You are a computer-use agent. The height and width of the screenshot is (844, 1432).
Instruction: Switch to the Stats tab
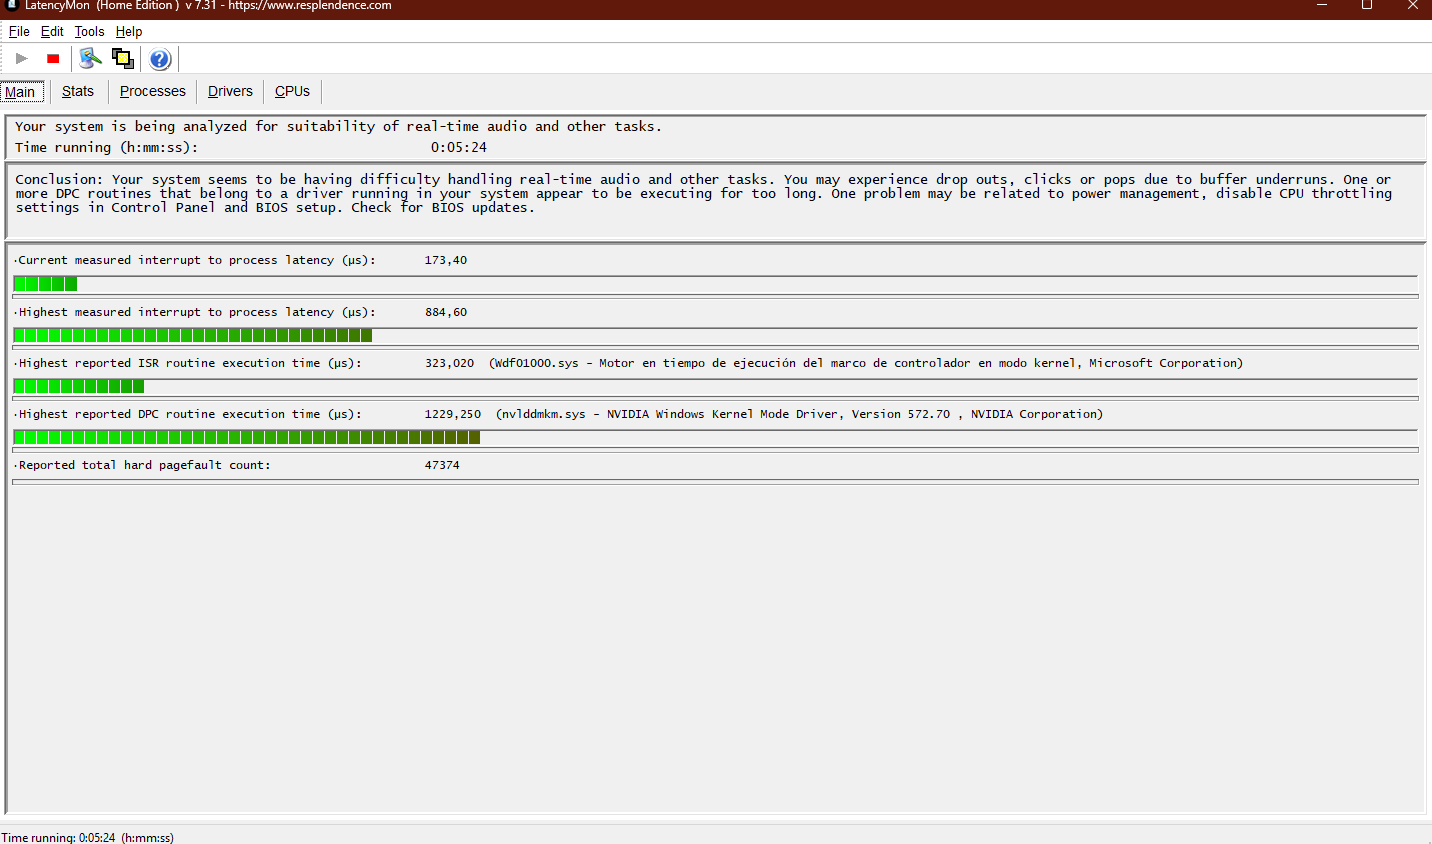pos(78,91)
